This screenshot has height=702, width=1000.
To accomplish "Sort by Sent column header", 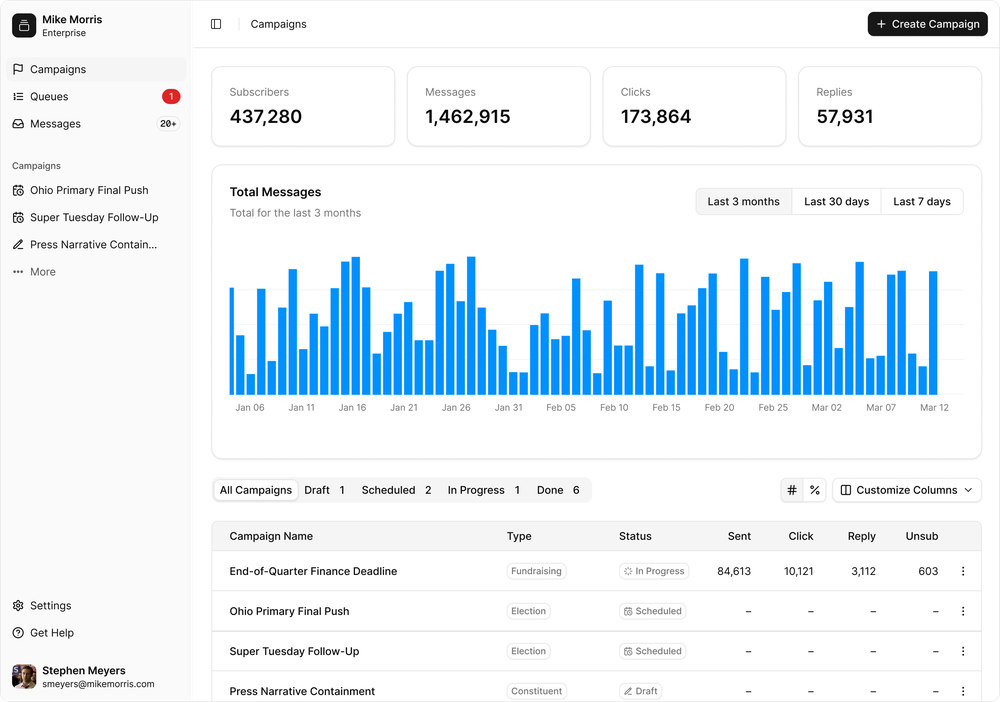I will (x=739, y=536).
